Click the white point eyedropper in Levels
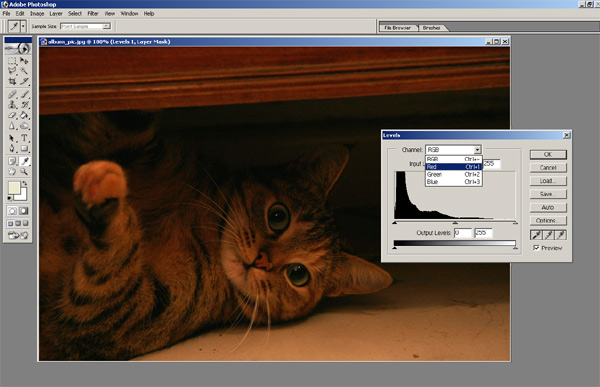The image size is (600, 387). 561,235
